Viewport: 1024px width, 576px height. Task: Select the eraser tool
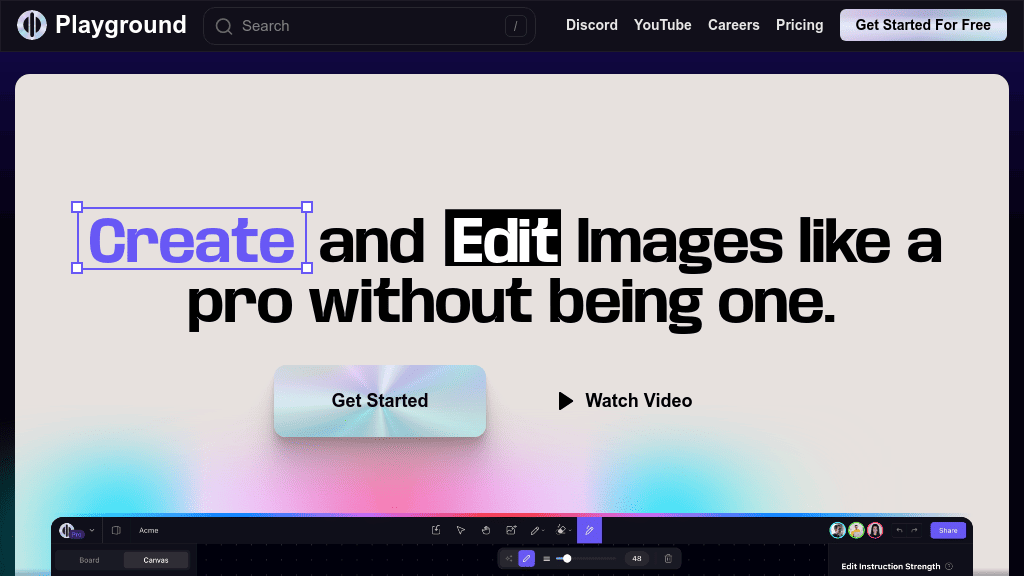point(560,530)
